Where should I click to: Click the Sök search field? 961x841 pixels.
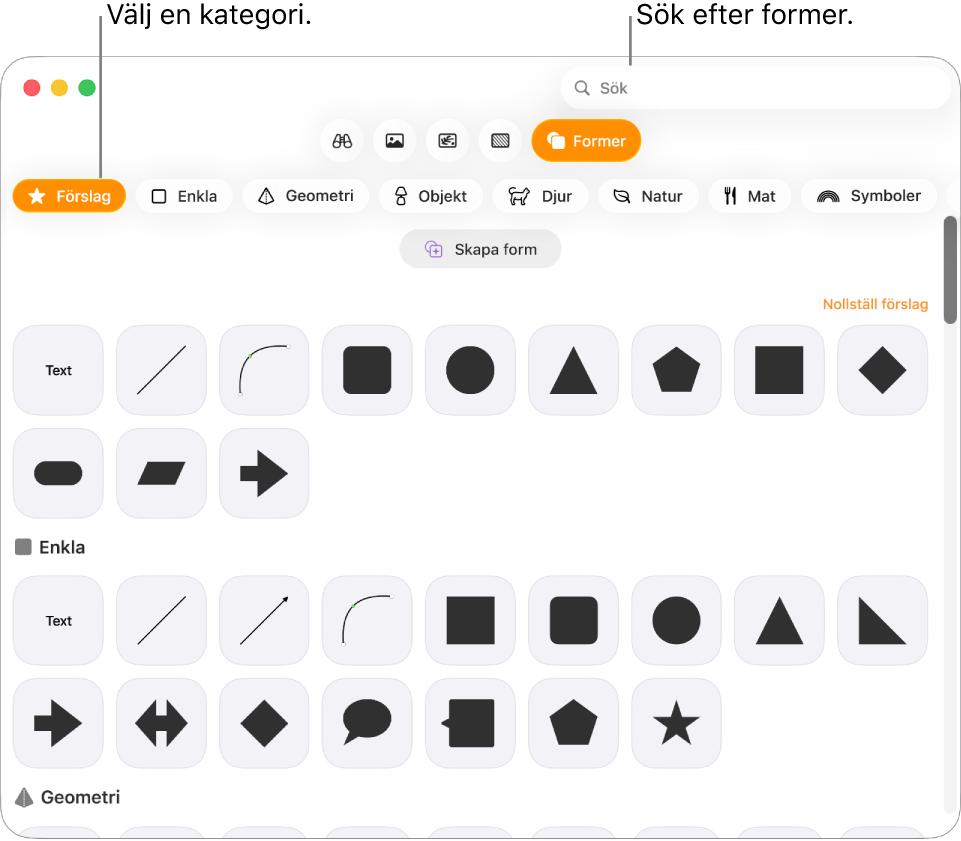pos(756,88)
